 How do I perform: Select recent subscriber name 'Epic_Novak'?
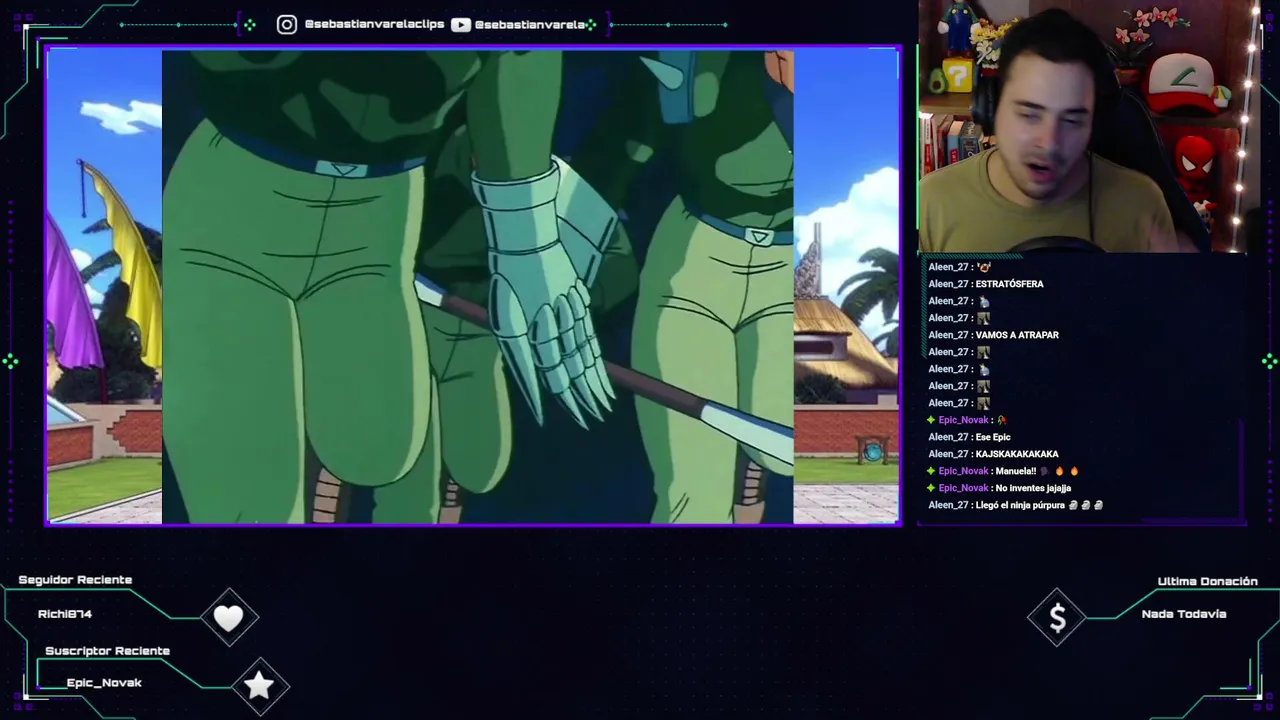coord(104,683)
